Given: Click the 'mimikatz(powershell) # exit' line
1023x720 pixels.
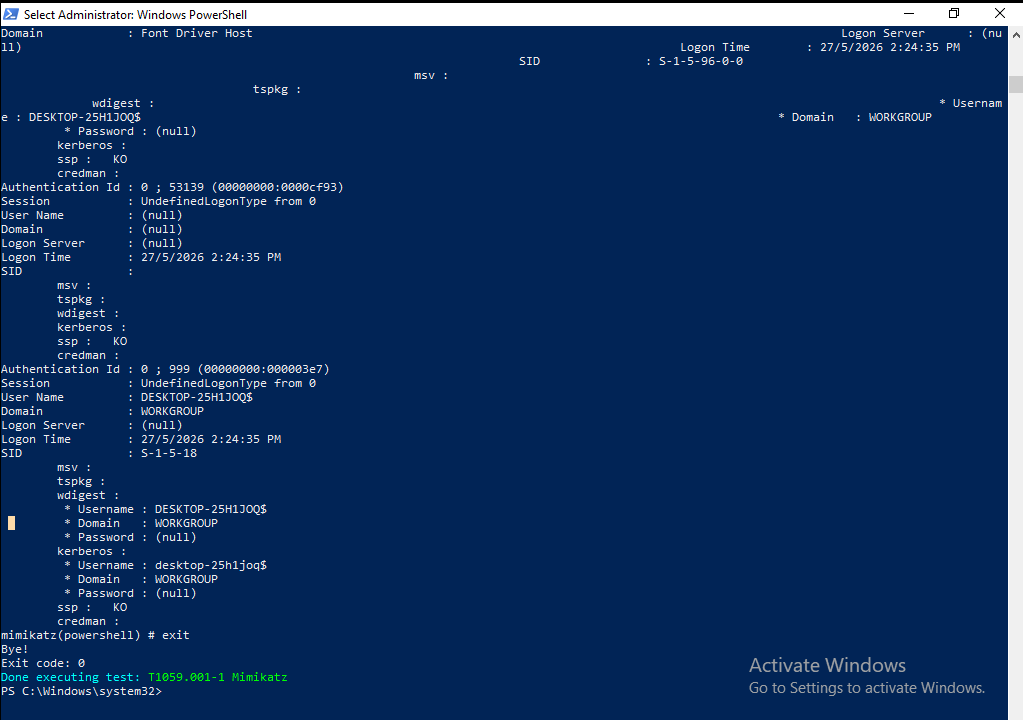Looking at the screenshot, I should coord(95,635).
